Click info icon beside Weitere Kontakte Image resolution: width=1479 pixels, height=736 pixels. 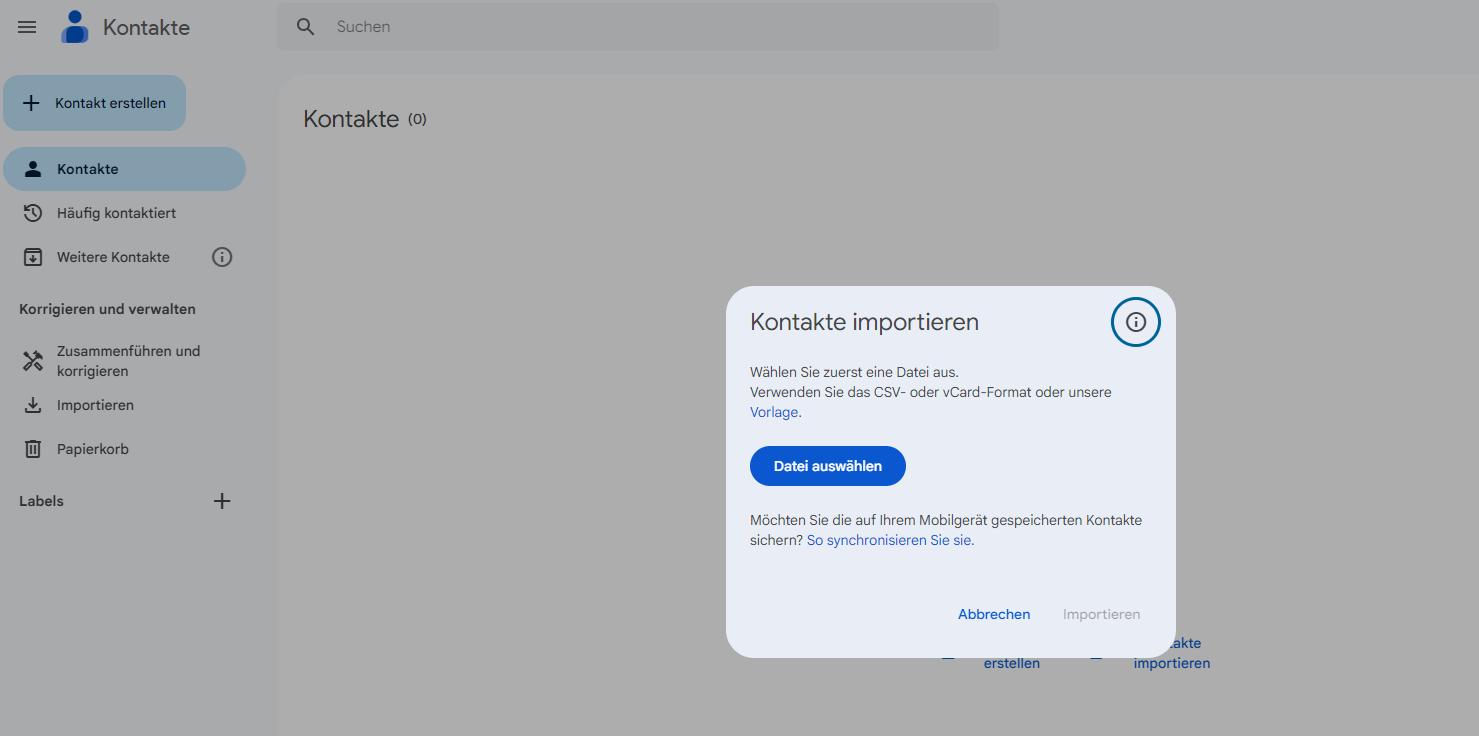coord(222,257)
